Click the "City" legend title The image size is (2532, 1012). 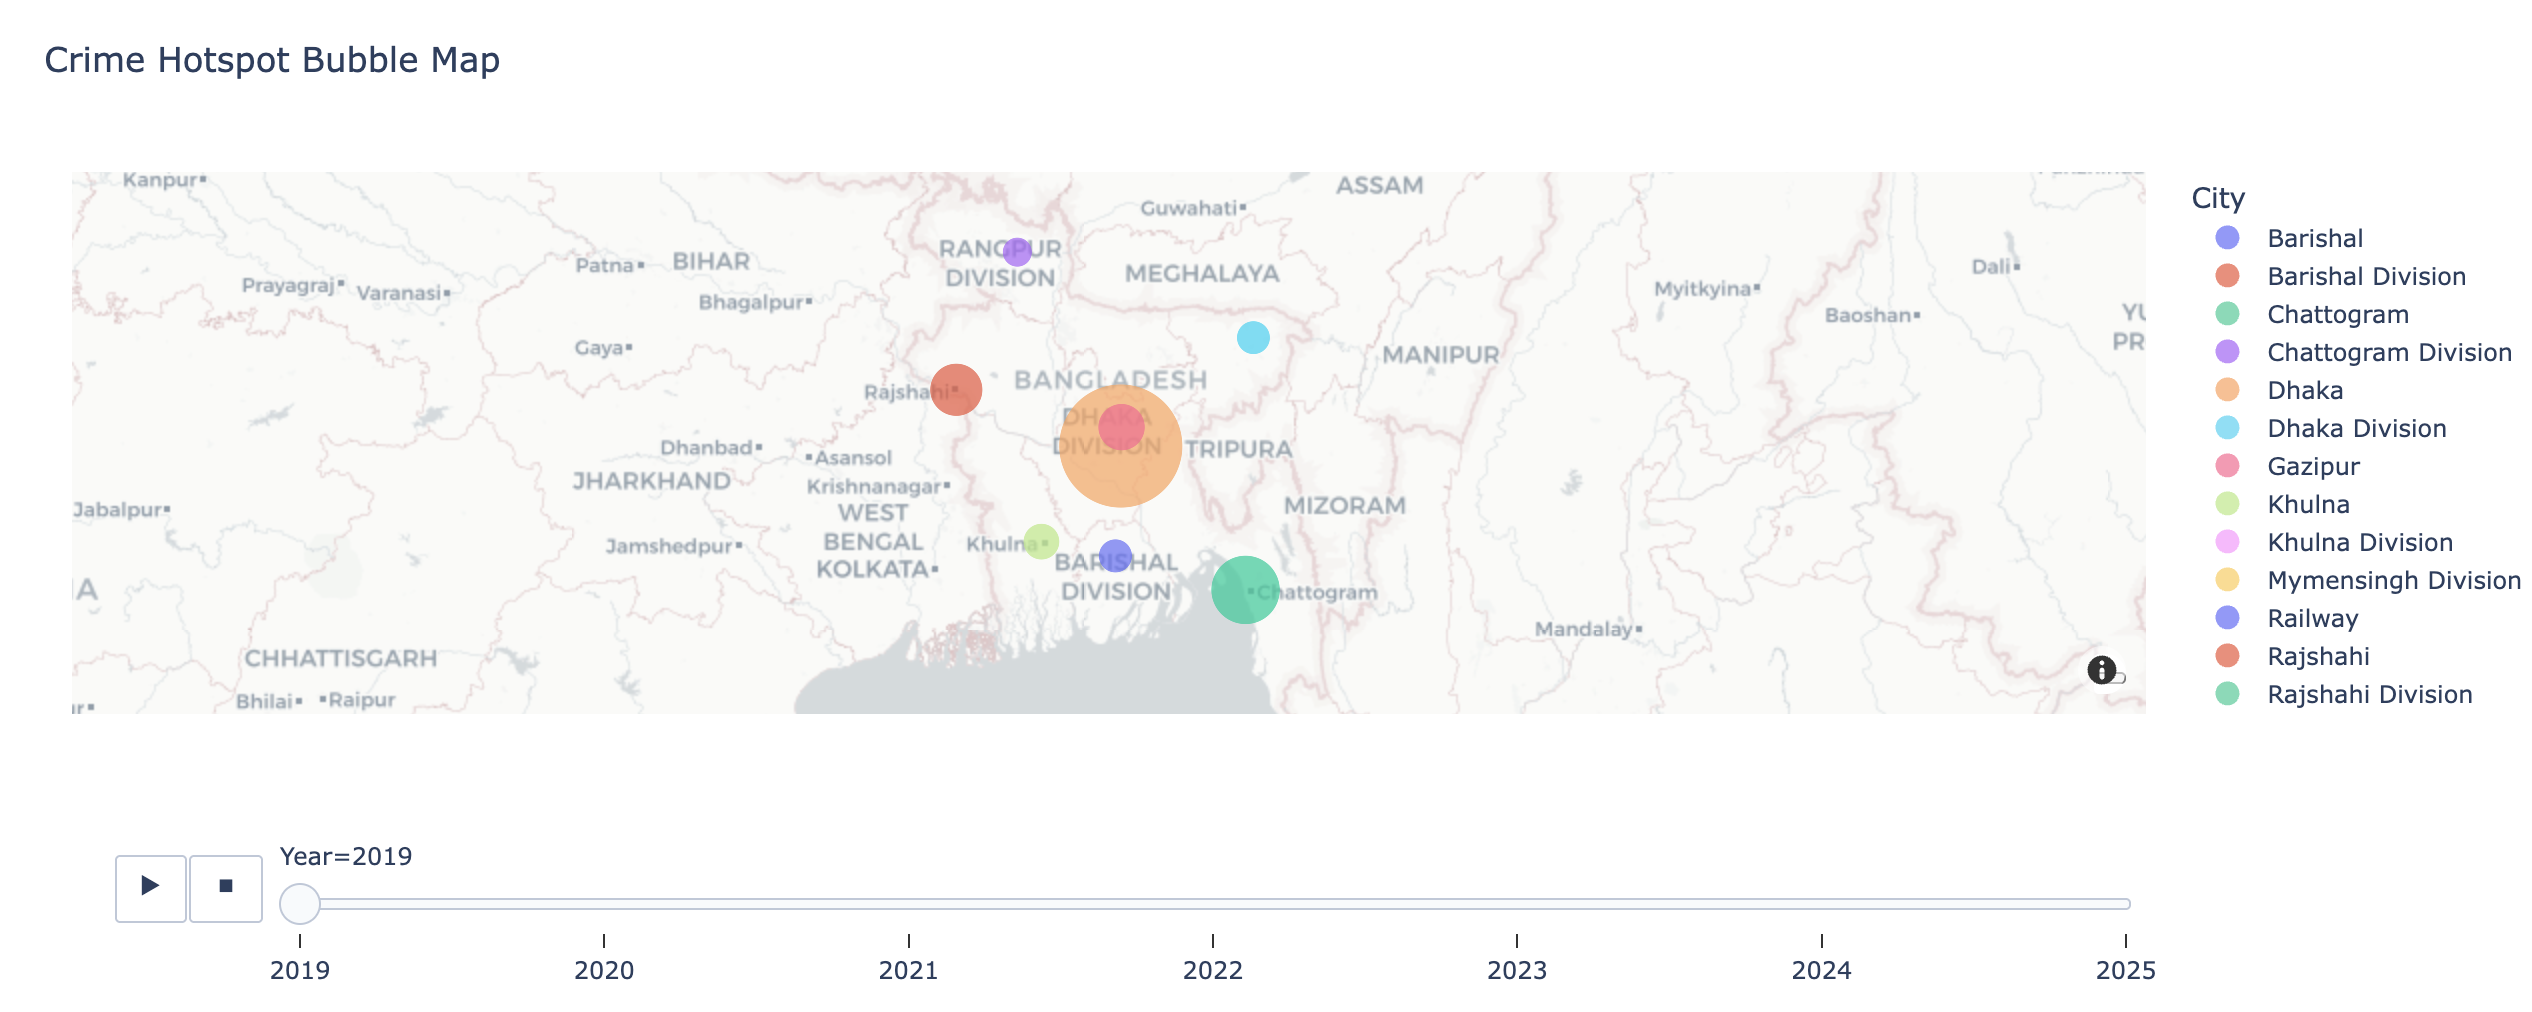tap(2218, 199)
